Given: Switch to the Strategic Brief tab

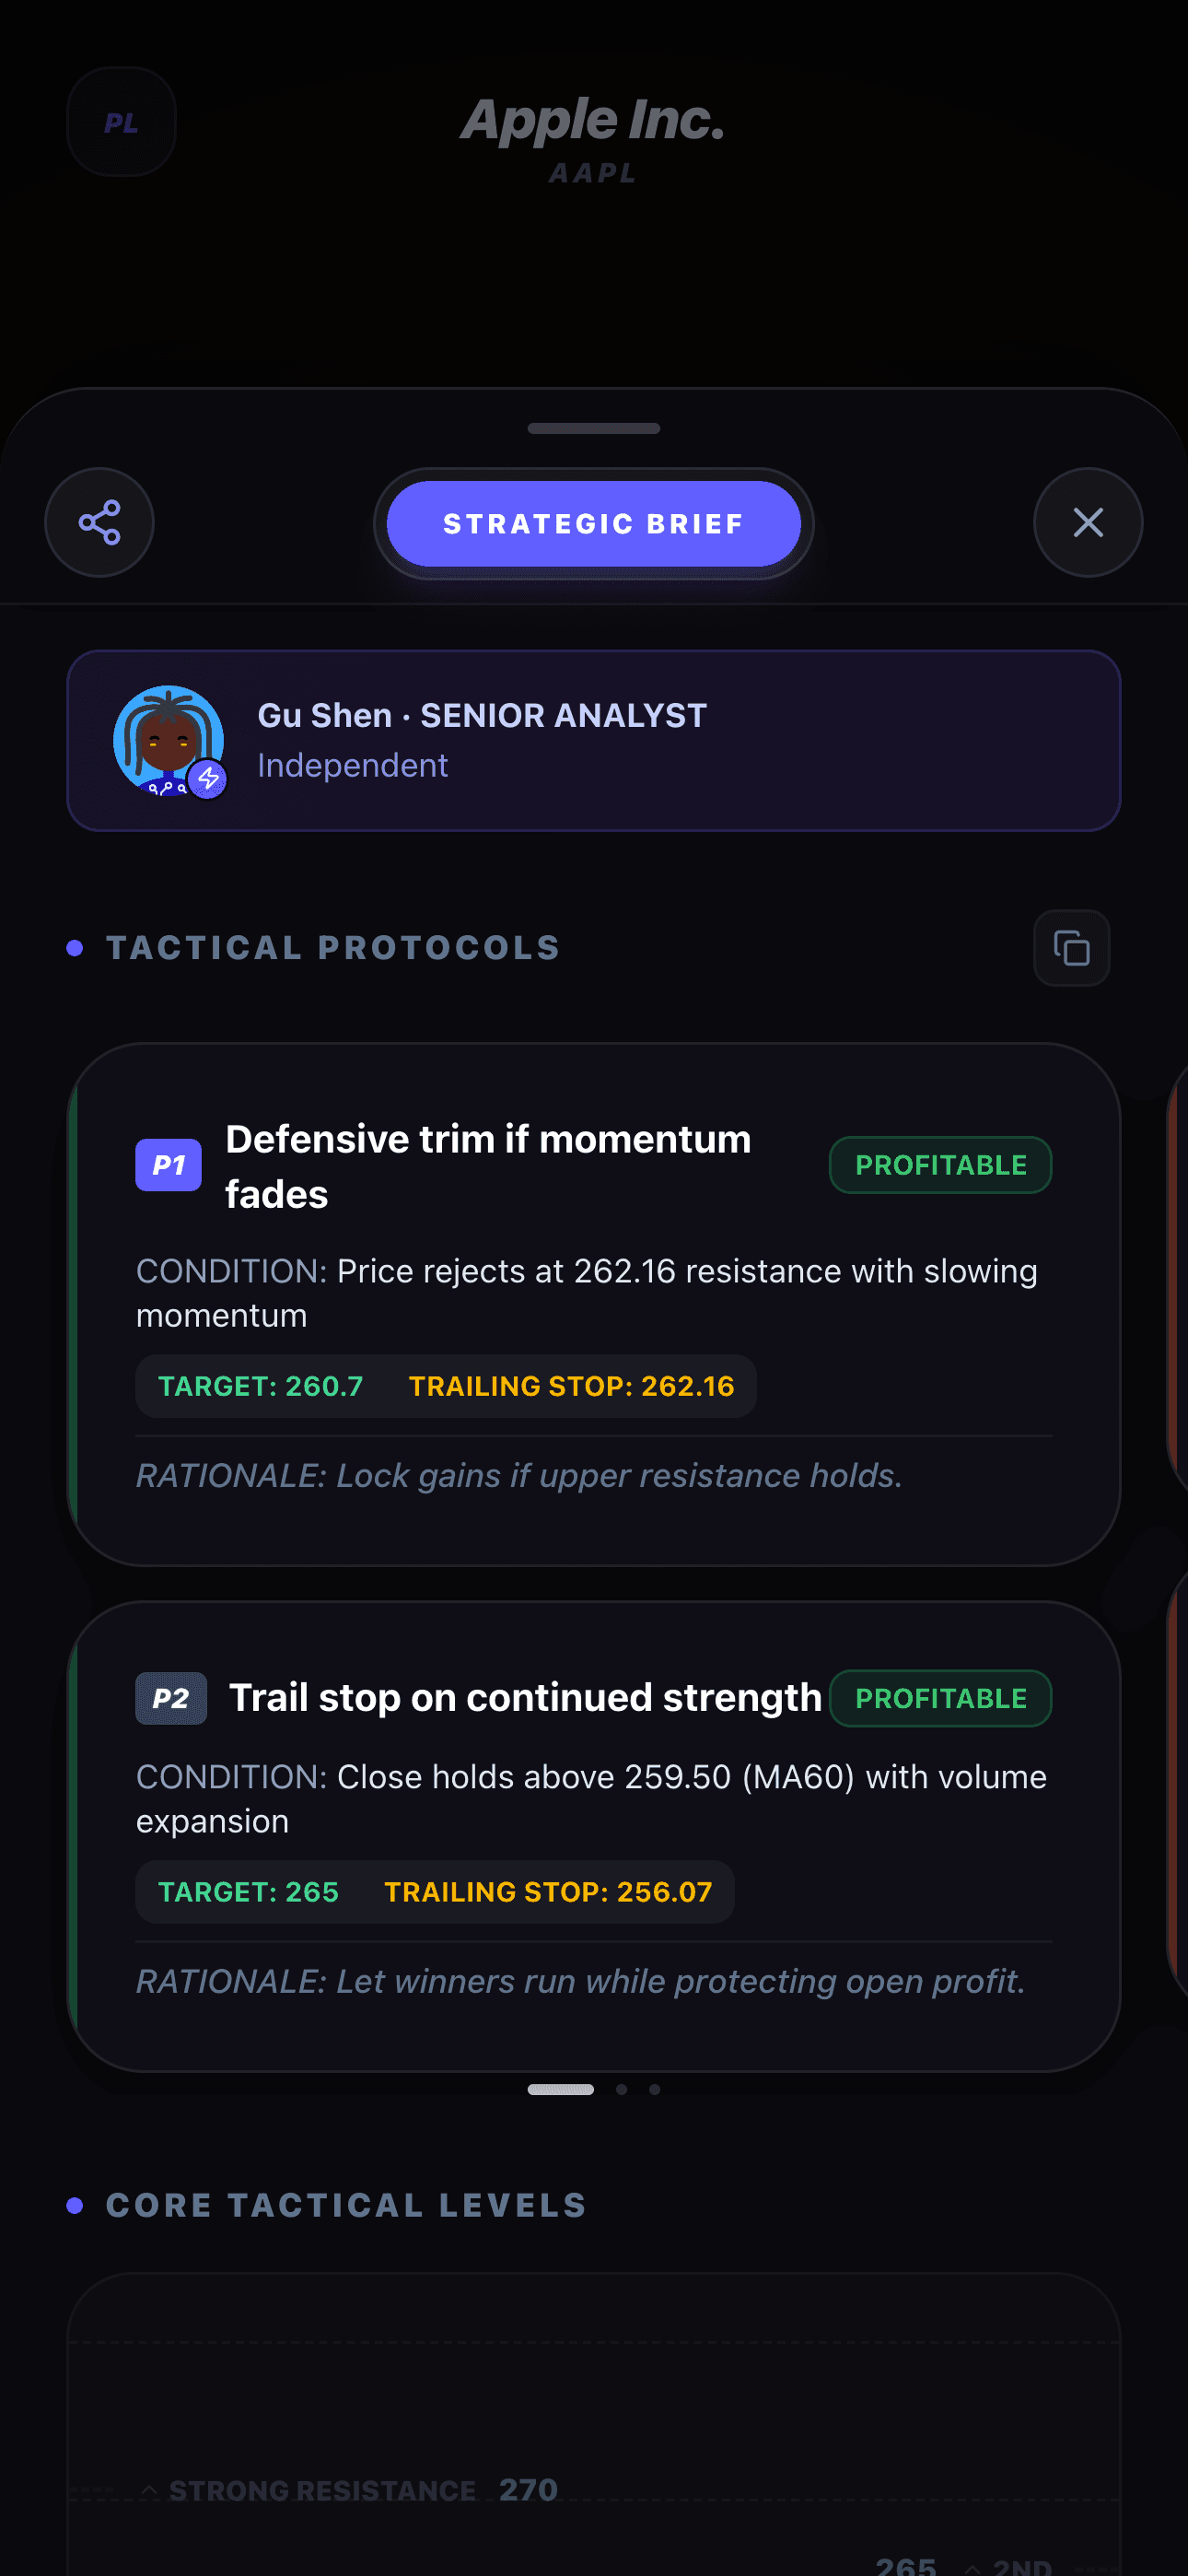Looking at the screenshot, I should pyautogui.click(x=593, y=523).
